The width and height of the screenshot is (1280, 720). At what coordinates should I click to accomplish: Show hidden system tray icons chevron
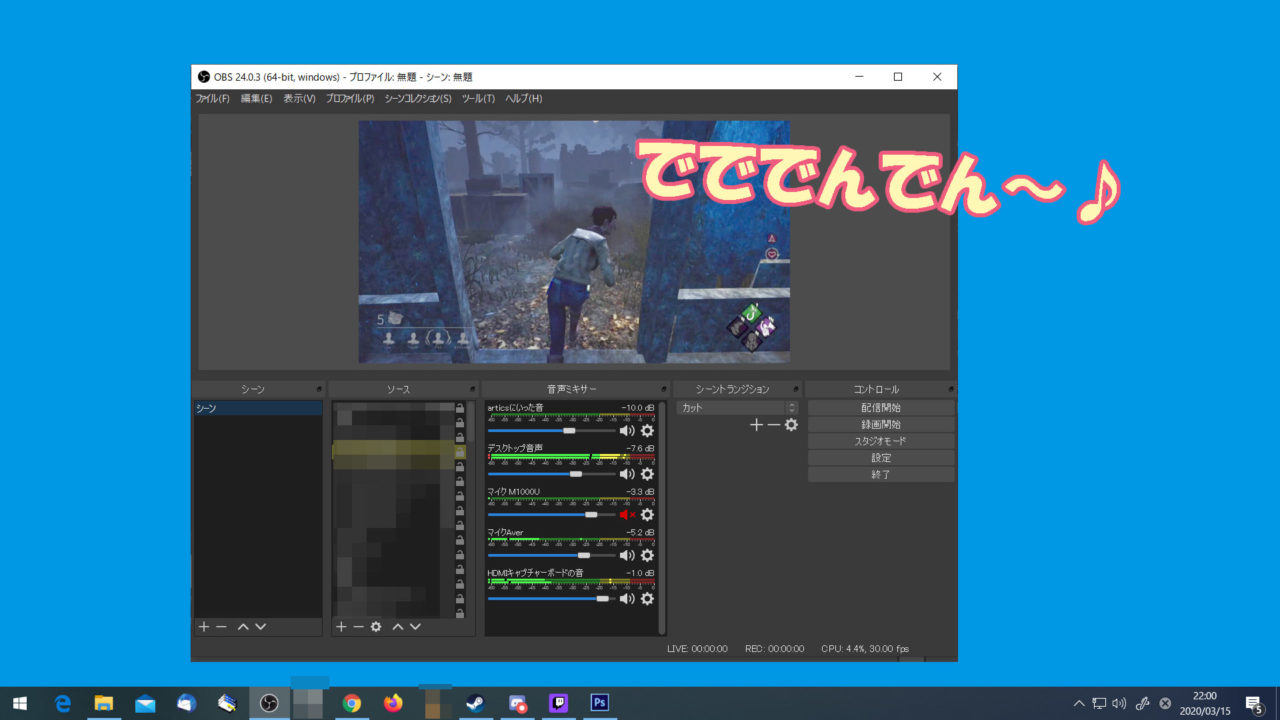click(x=1079, y=703)
